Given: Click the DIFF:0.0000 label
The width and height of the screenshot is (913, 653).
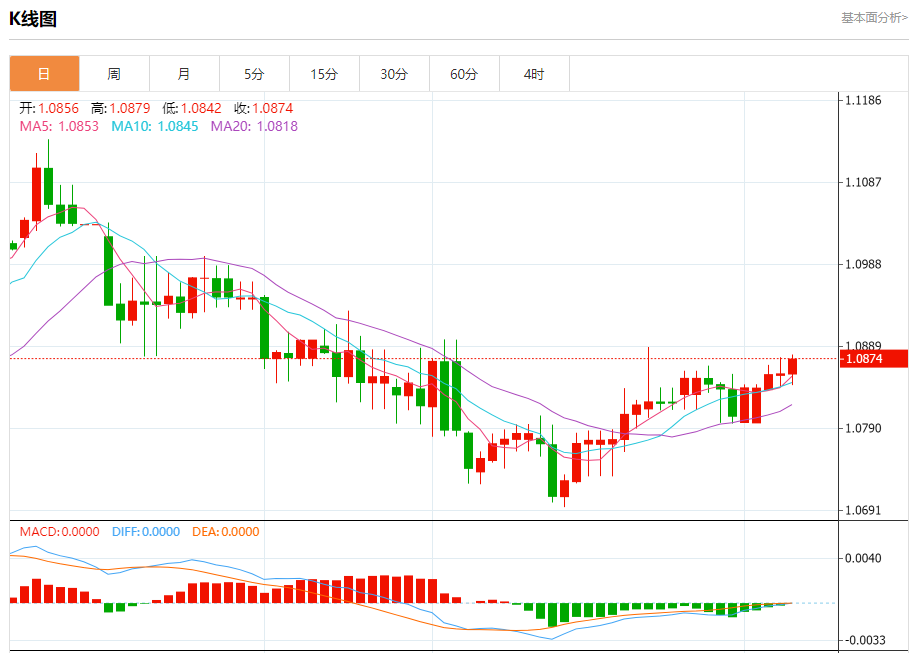Looking at the screenshot, I should click(146, 532).
